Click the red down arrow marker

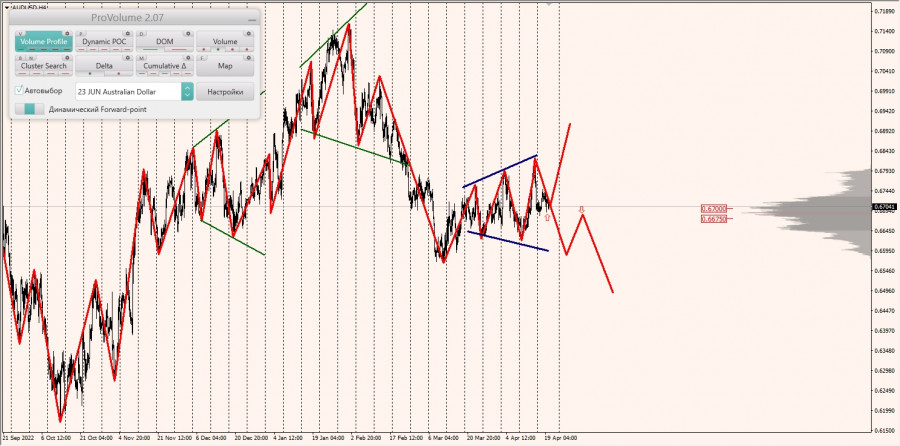tap(581, 210)
